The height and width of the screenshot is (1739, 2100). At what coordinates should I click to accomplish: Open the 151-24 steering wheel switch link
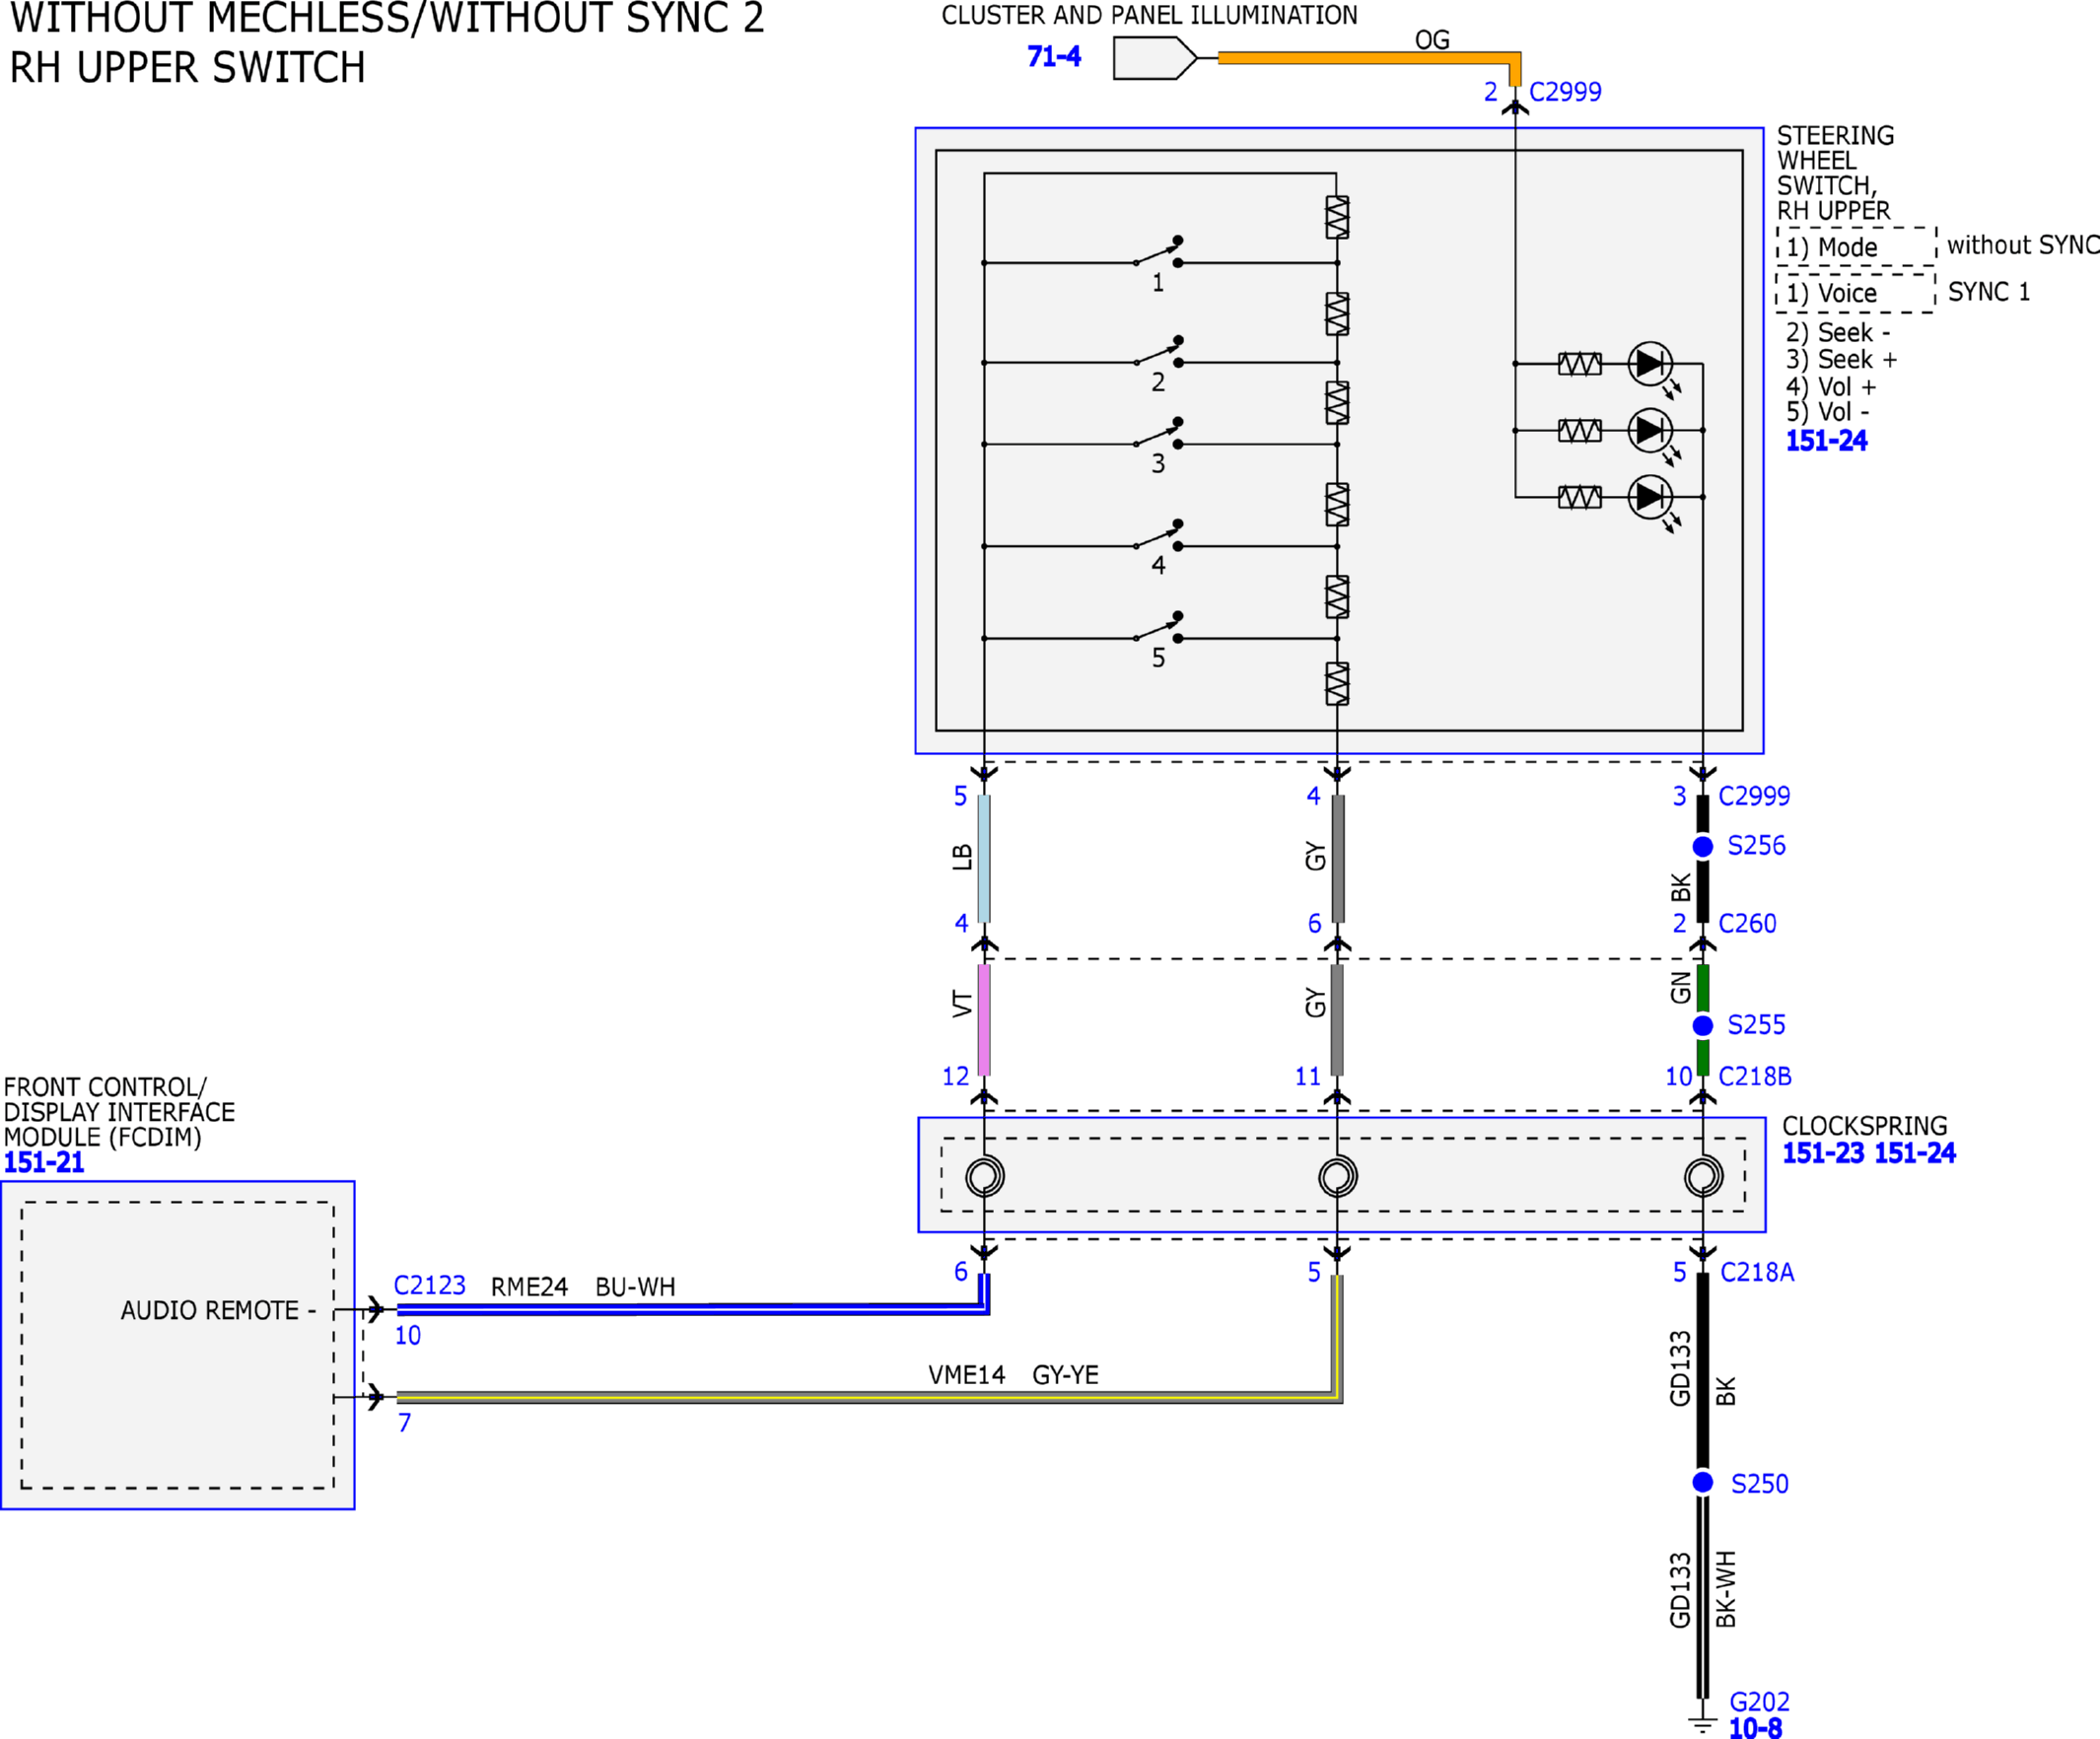pyautogui.click(x=1825, y=440)
